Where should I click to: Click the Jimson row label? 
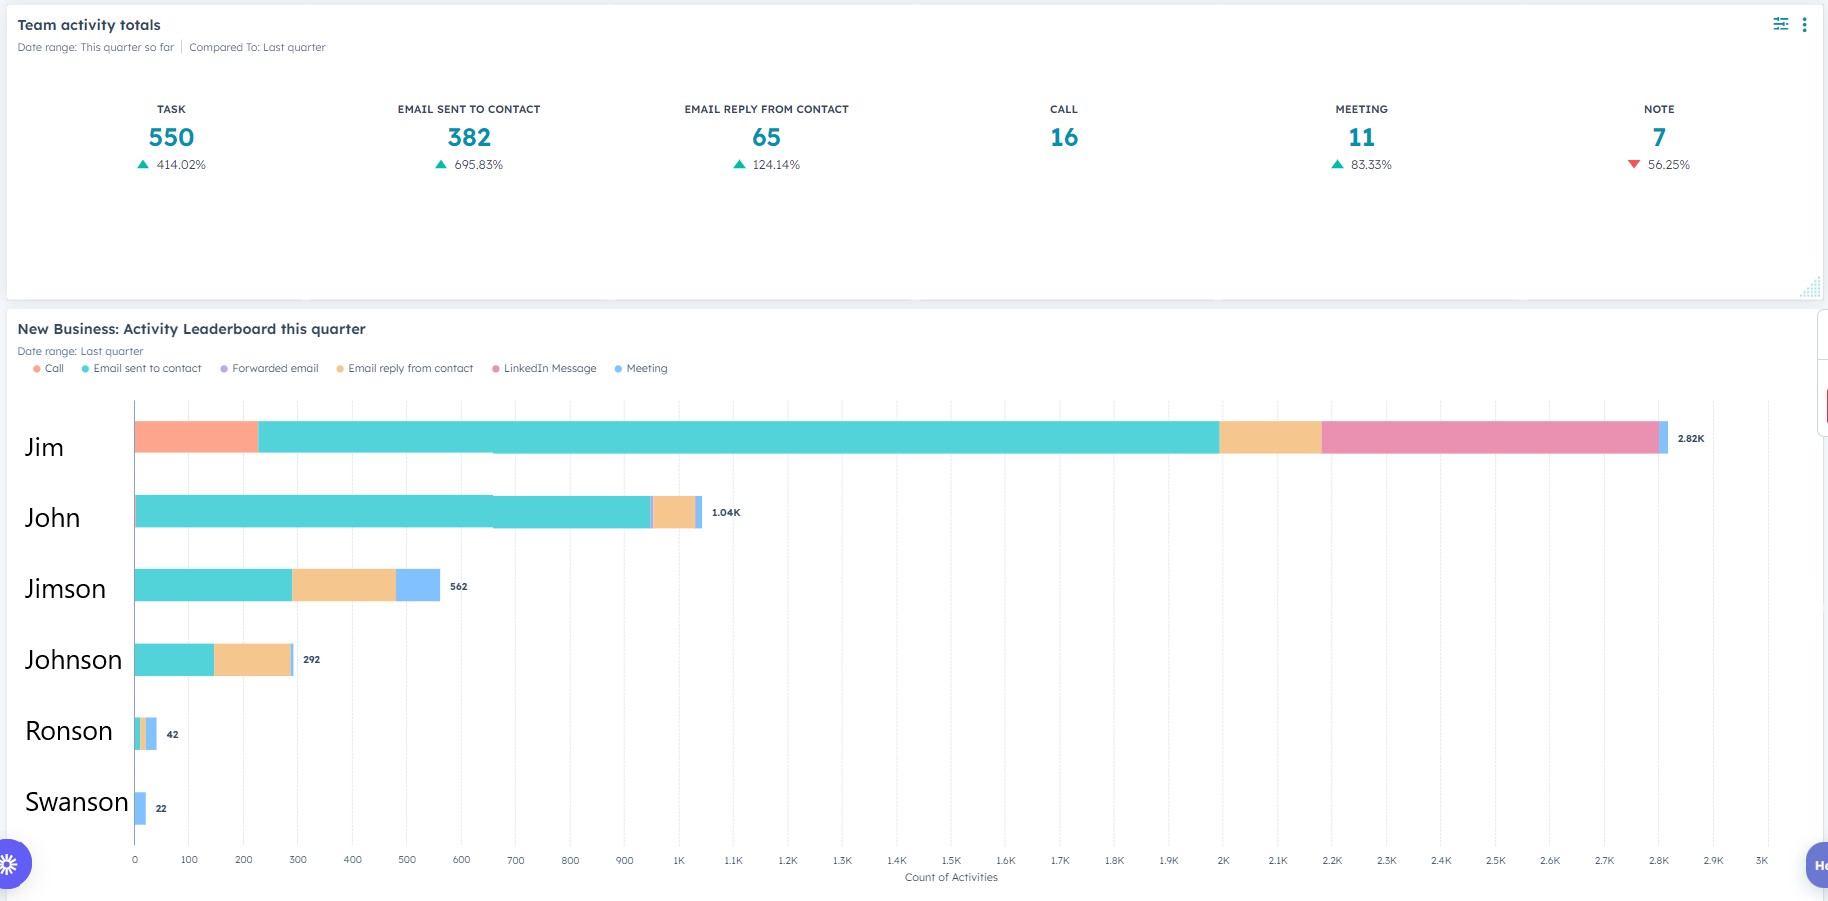(65, 589)
